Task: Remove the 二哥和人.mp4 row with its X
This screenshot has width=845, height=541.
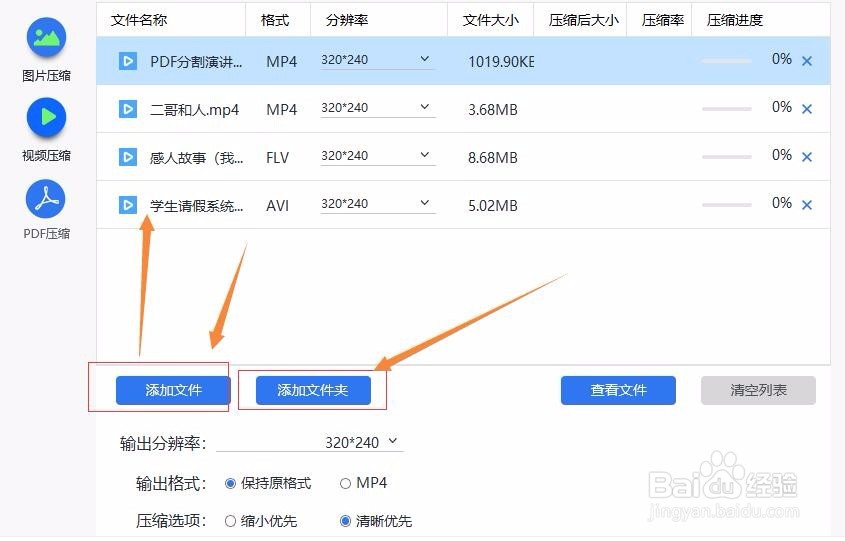Action: (x=807, y=109)
